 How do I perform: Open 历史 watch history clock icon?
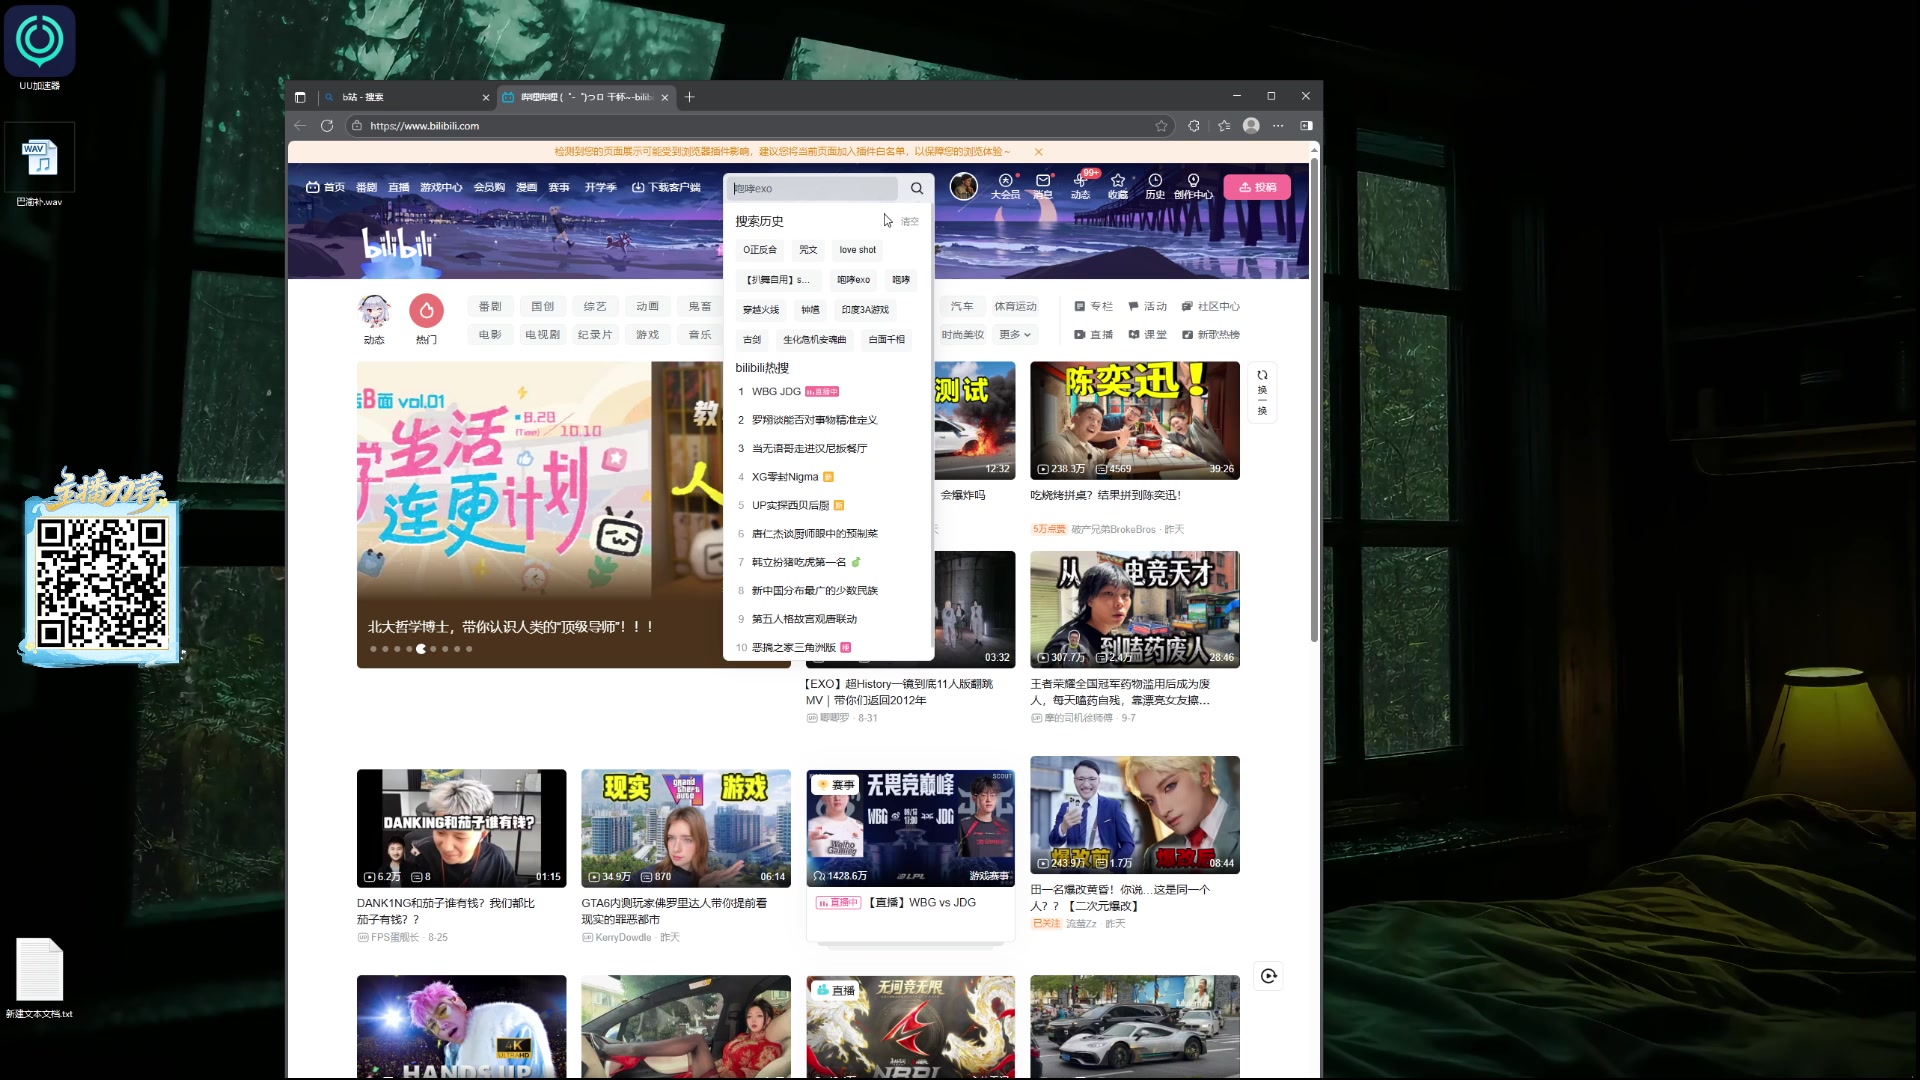tap(1155, 186)
